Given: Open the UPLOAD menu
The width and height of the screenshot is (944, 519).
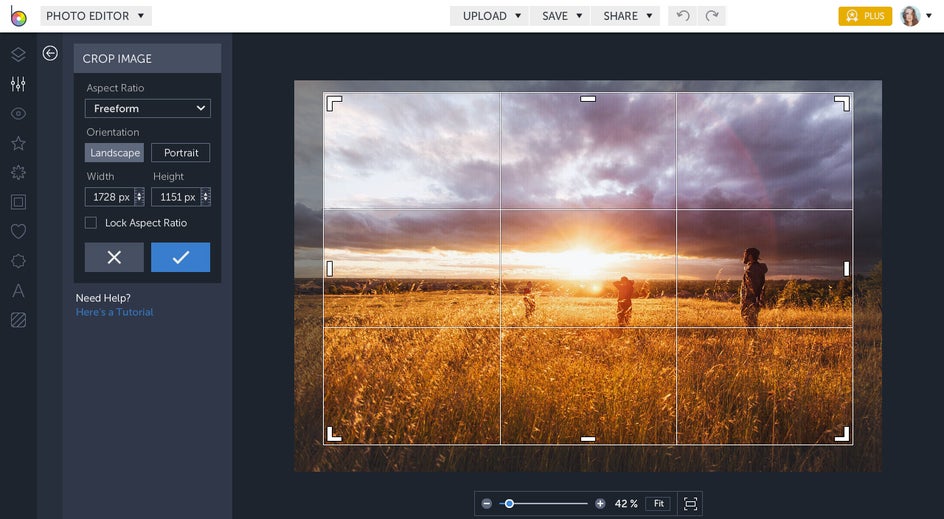Looking at the screenshot, I should click(x=490, y=16).
